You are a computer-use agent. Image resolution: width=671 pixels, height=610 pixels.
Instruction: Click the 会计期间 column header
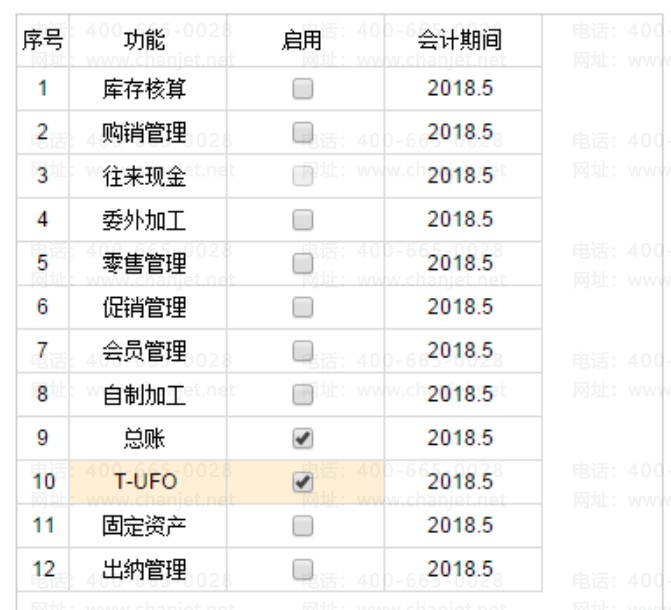click(x=459, y=41)
